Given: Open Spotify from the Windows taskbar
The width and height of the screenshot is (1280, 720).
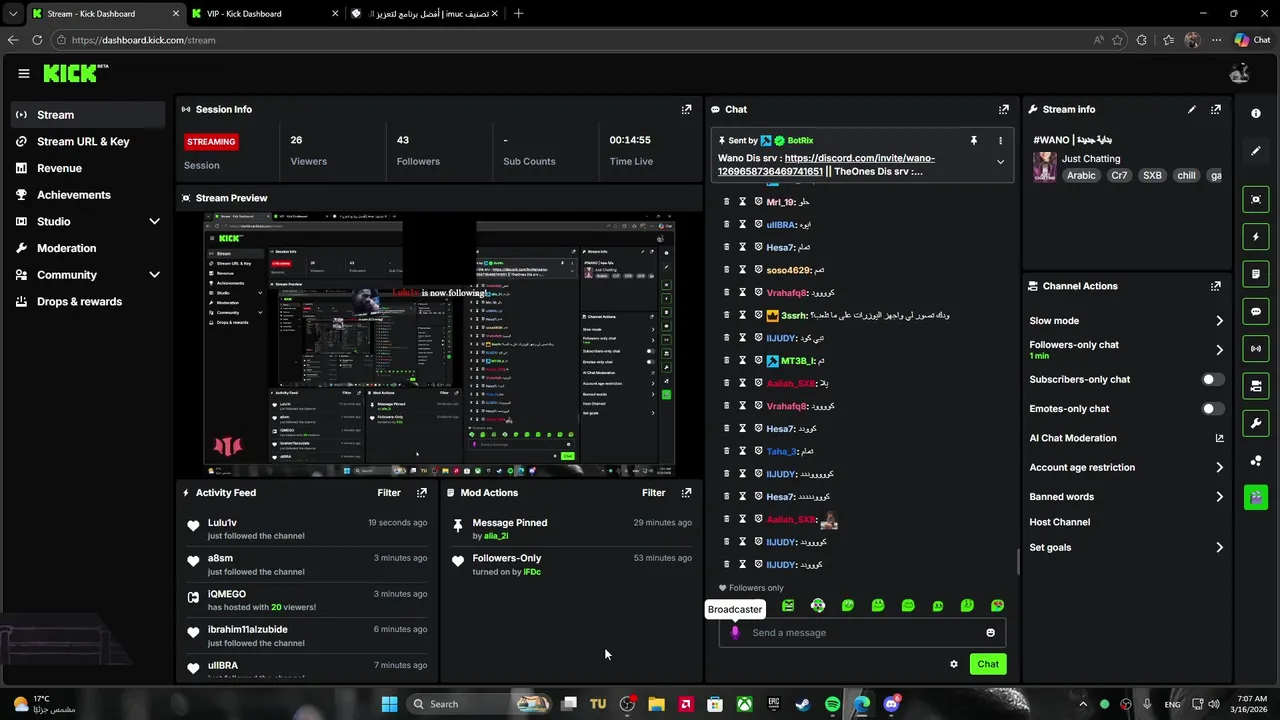Looking at the screenshot, I should click(832, 704).
